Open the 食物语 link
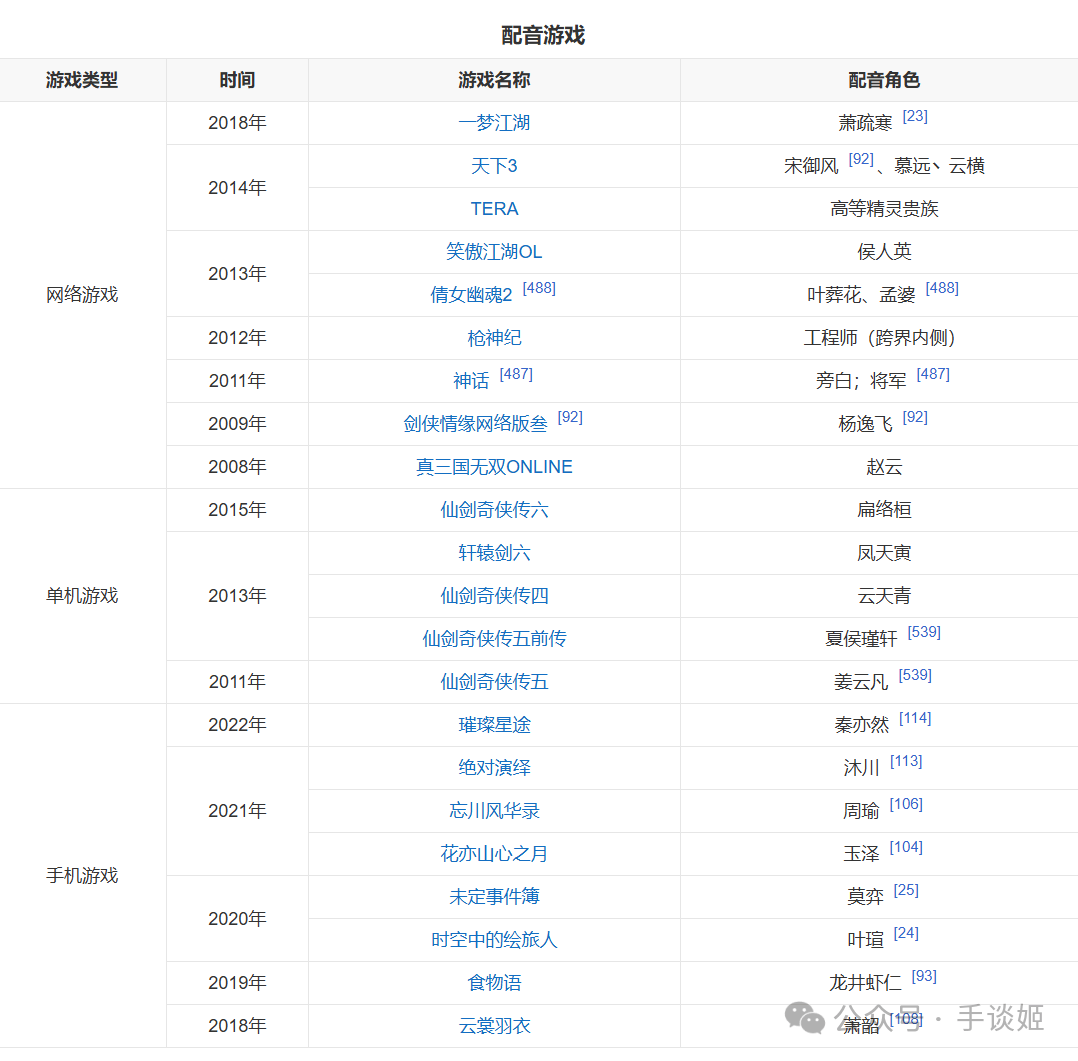 [x=494, y=983]
